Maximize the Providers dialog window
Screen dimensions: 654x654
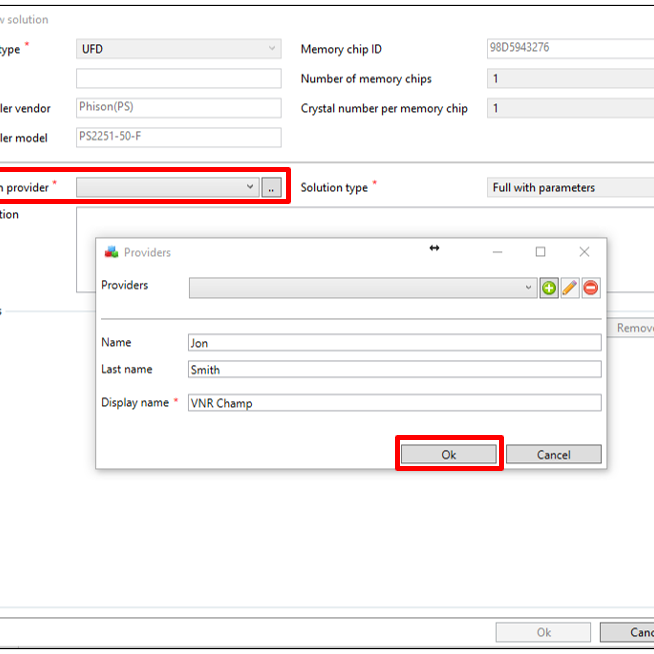[540, 252]
